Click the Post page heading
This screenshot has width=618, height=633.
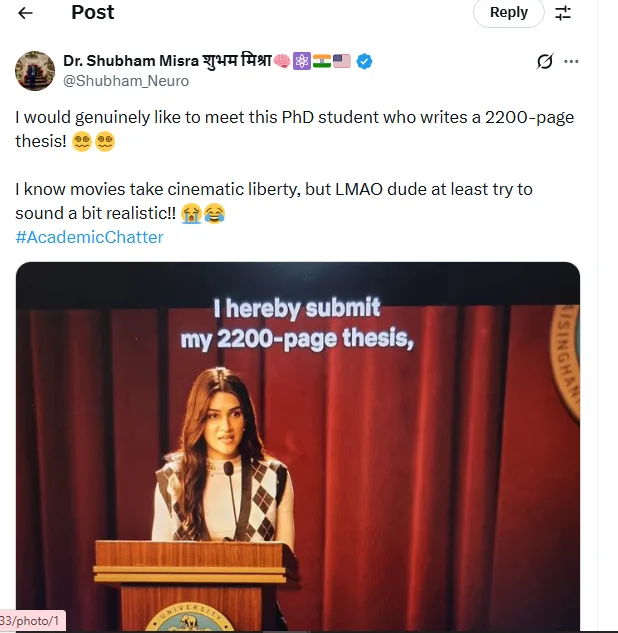pos(93,13)
